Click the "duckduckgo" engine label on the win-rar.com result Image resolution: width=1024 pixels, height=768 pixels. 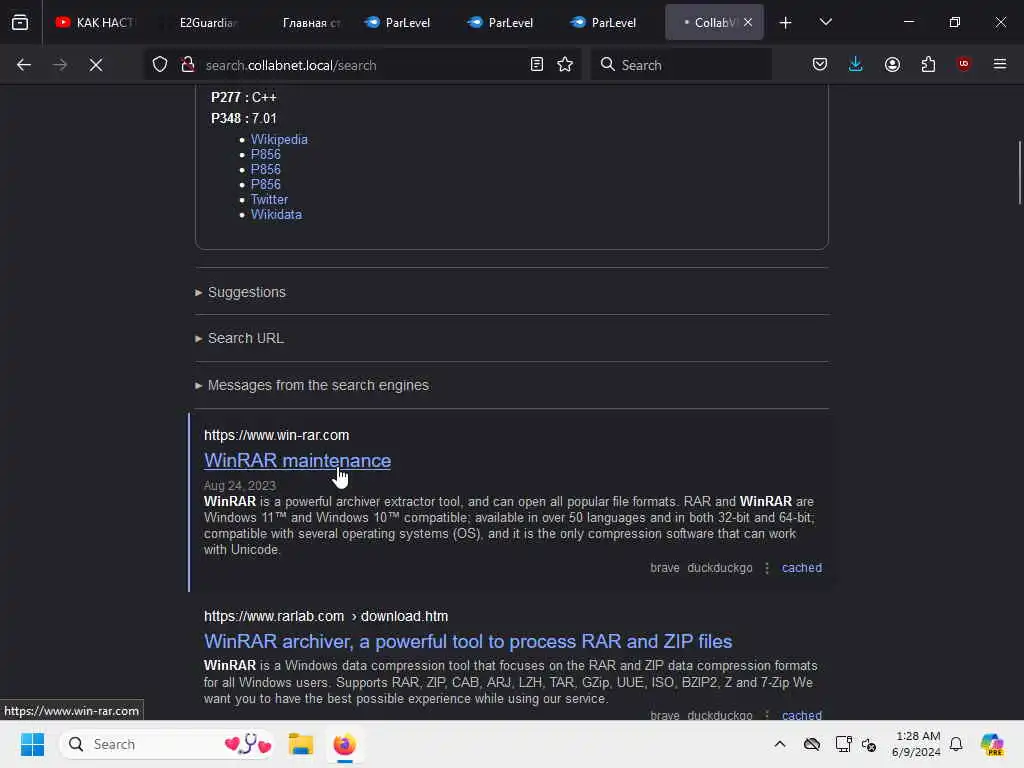coord(720,568)
